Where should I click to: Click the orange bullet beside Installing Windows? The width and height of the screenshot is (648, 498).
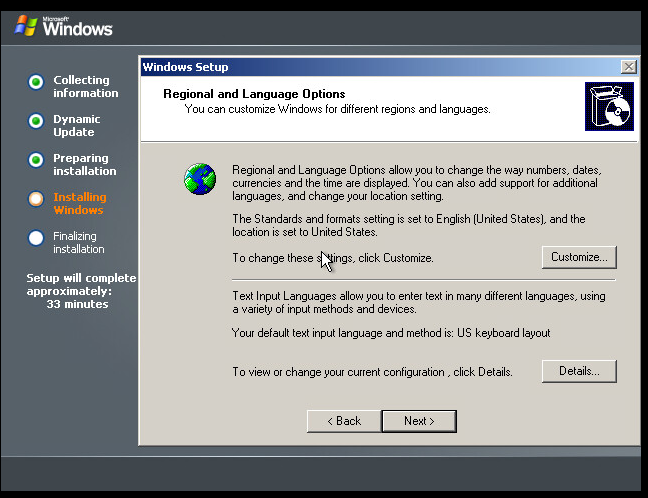point(36,199)
